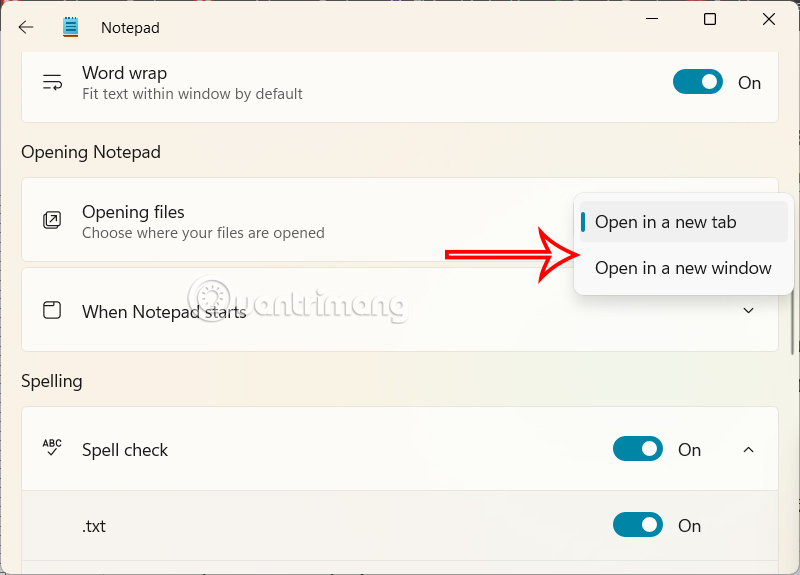800x575 pixels.
Task: Click the Opening files setting title
Action: point(133,212)
